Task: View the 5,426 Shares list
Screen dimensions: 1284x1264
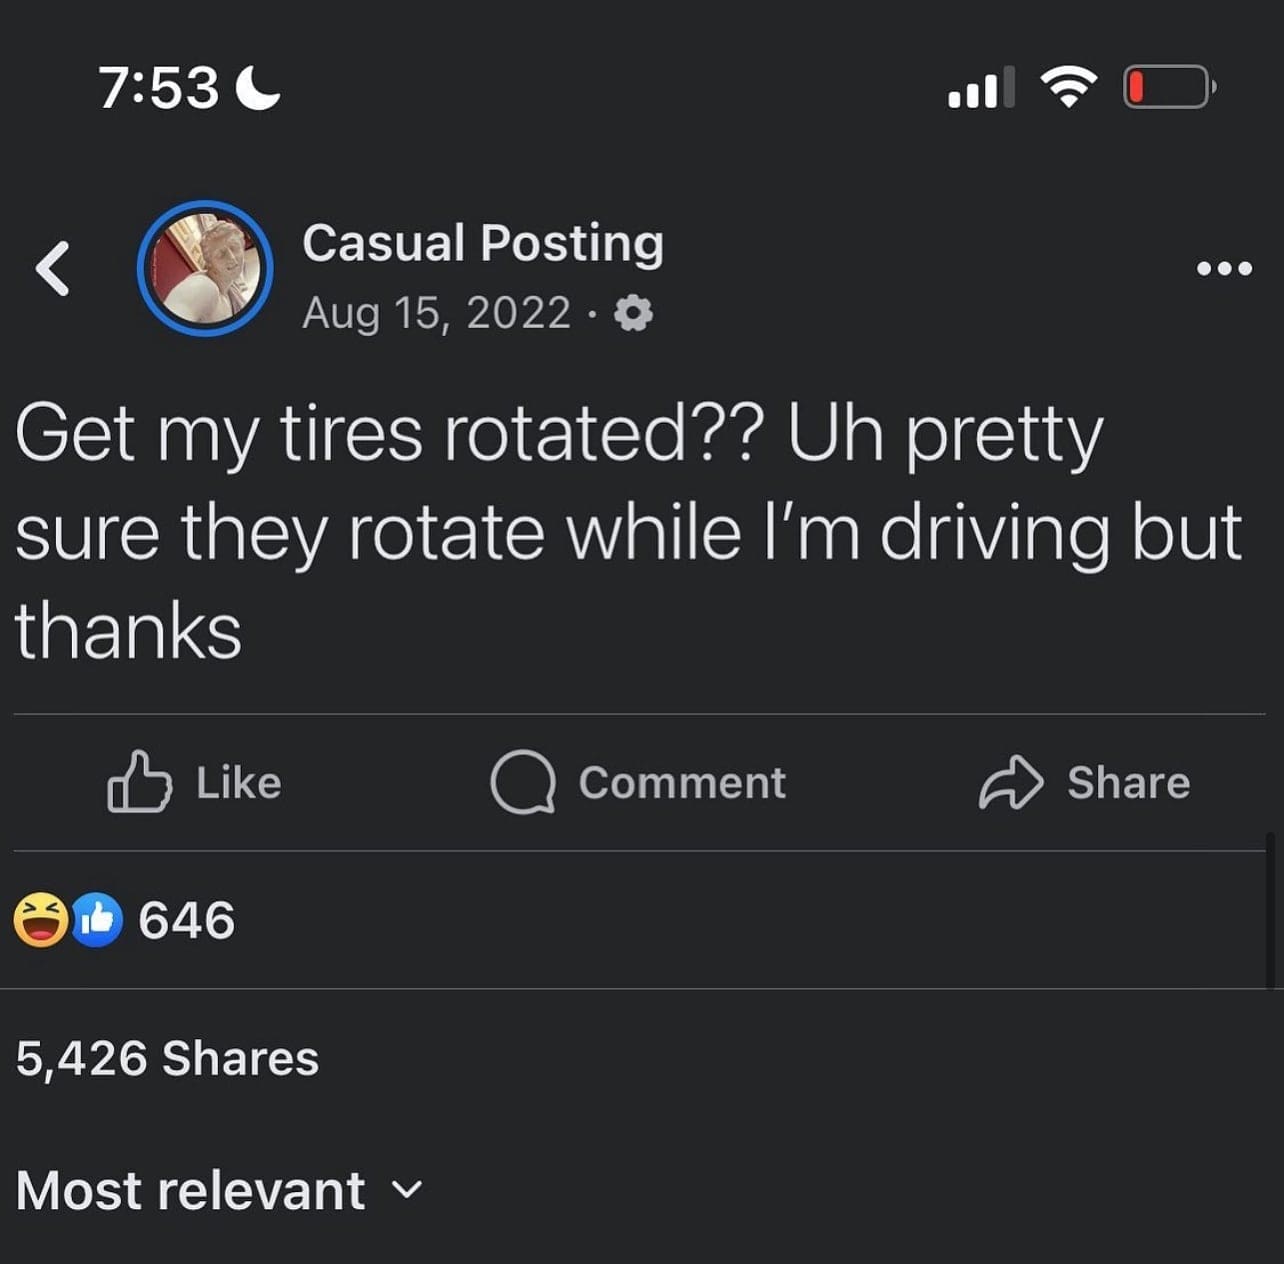Action: [x=167, y=1058]
